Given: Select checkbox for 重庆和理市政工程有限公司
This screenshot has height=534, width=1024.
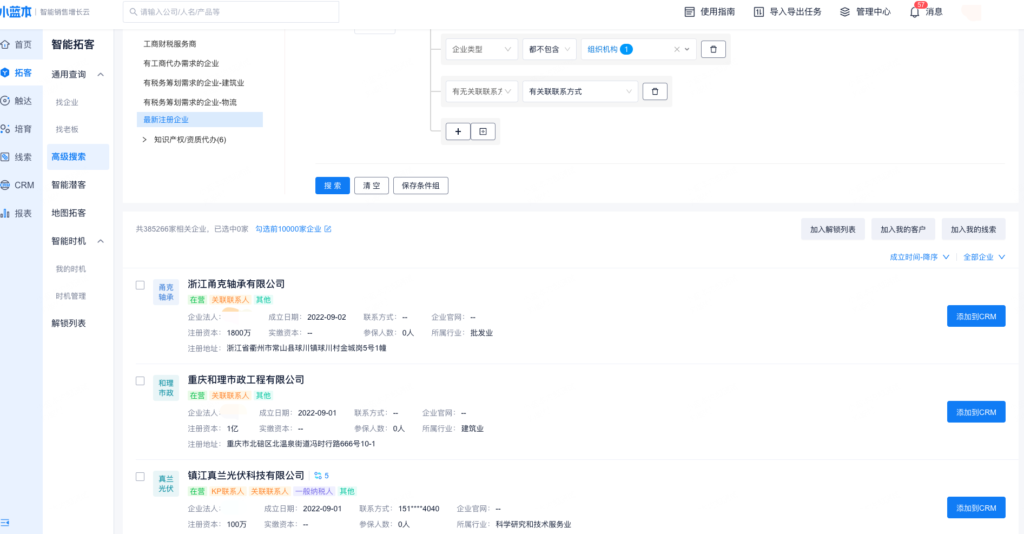Looking at the screenshot, I should tap(140, 381).
